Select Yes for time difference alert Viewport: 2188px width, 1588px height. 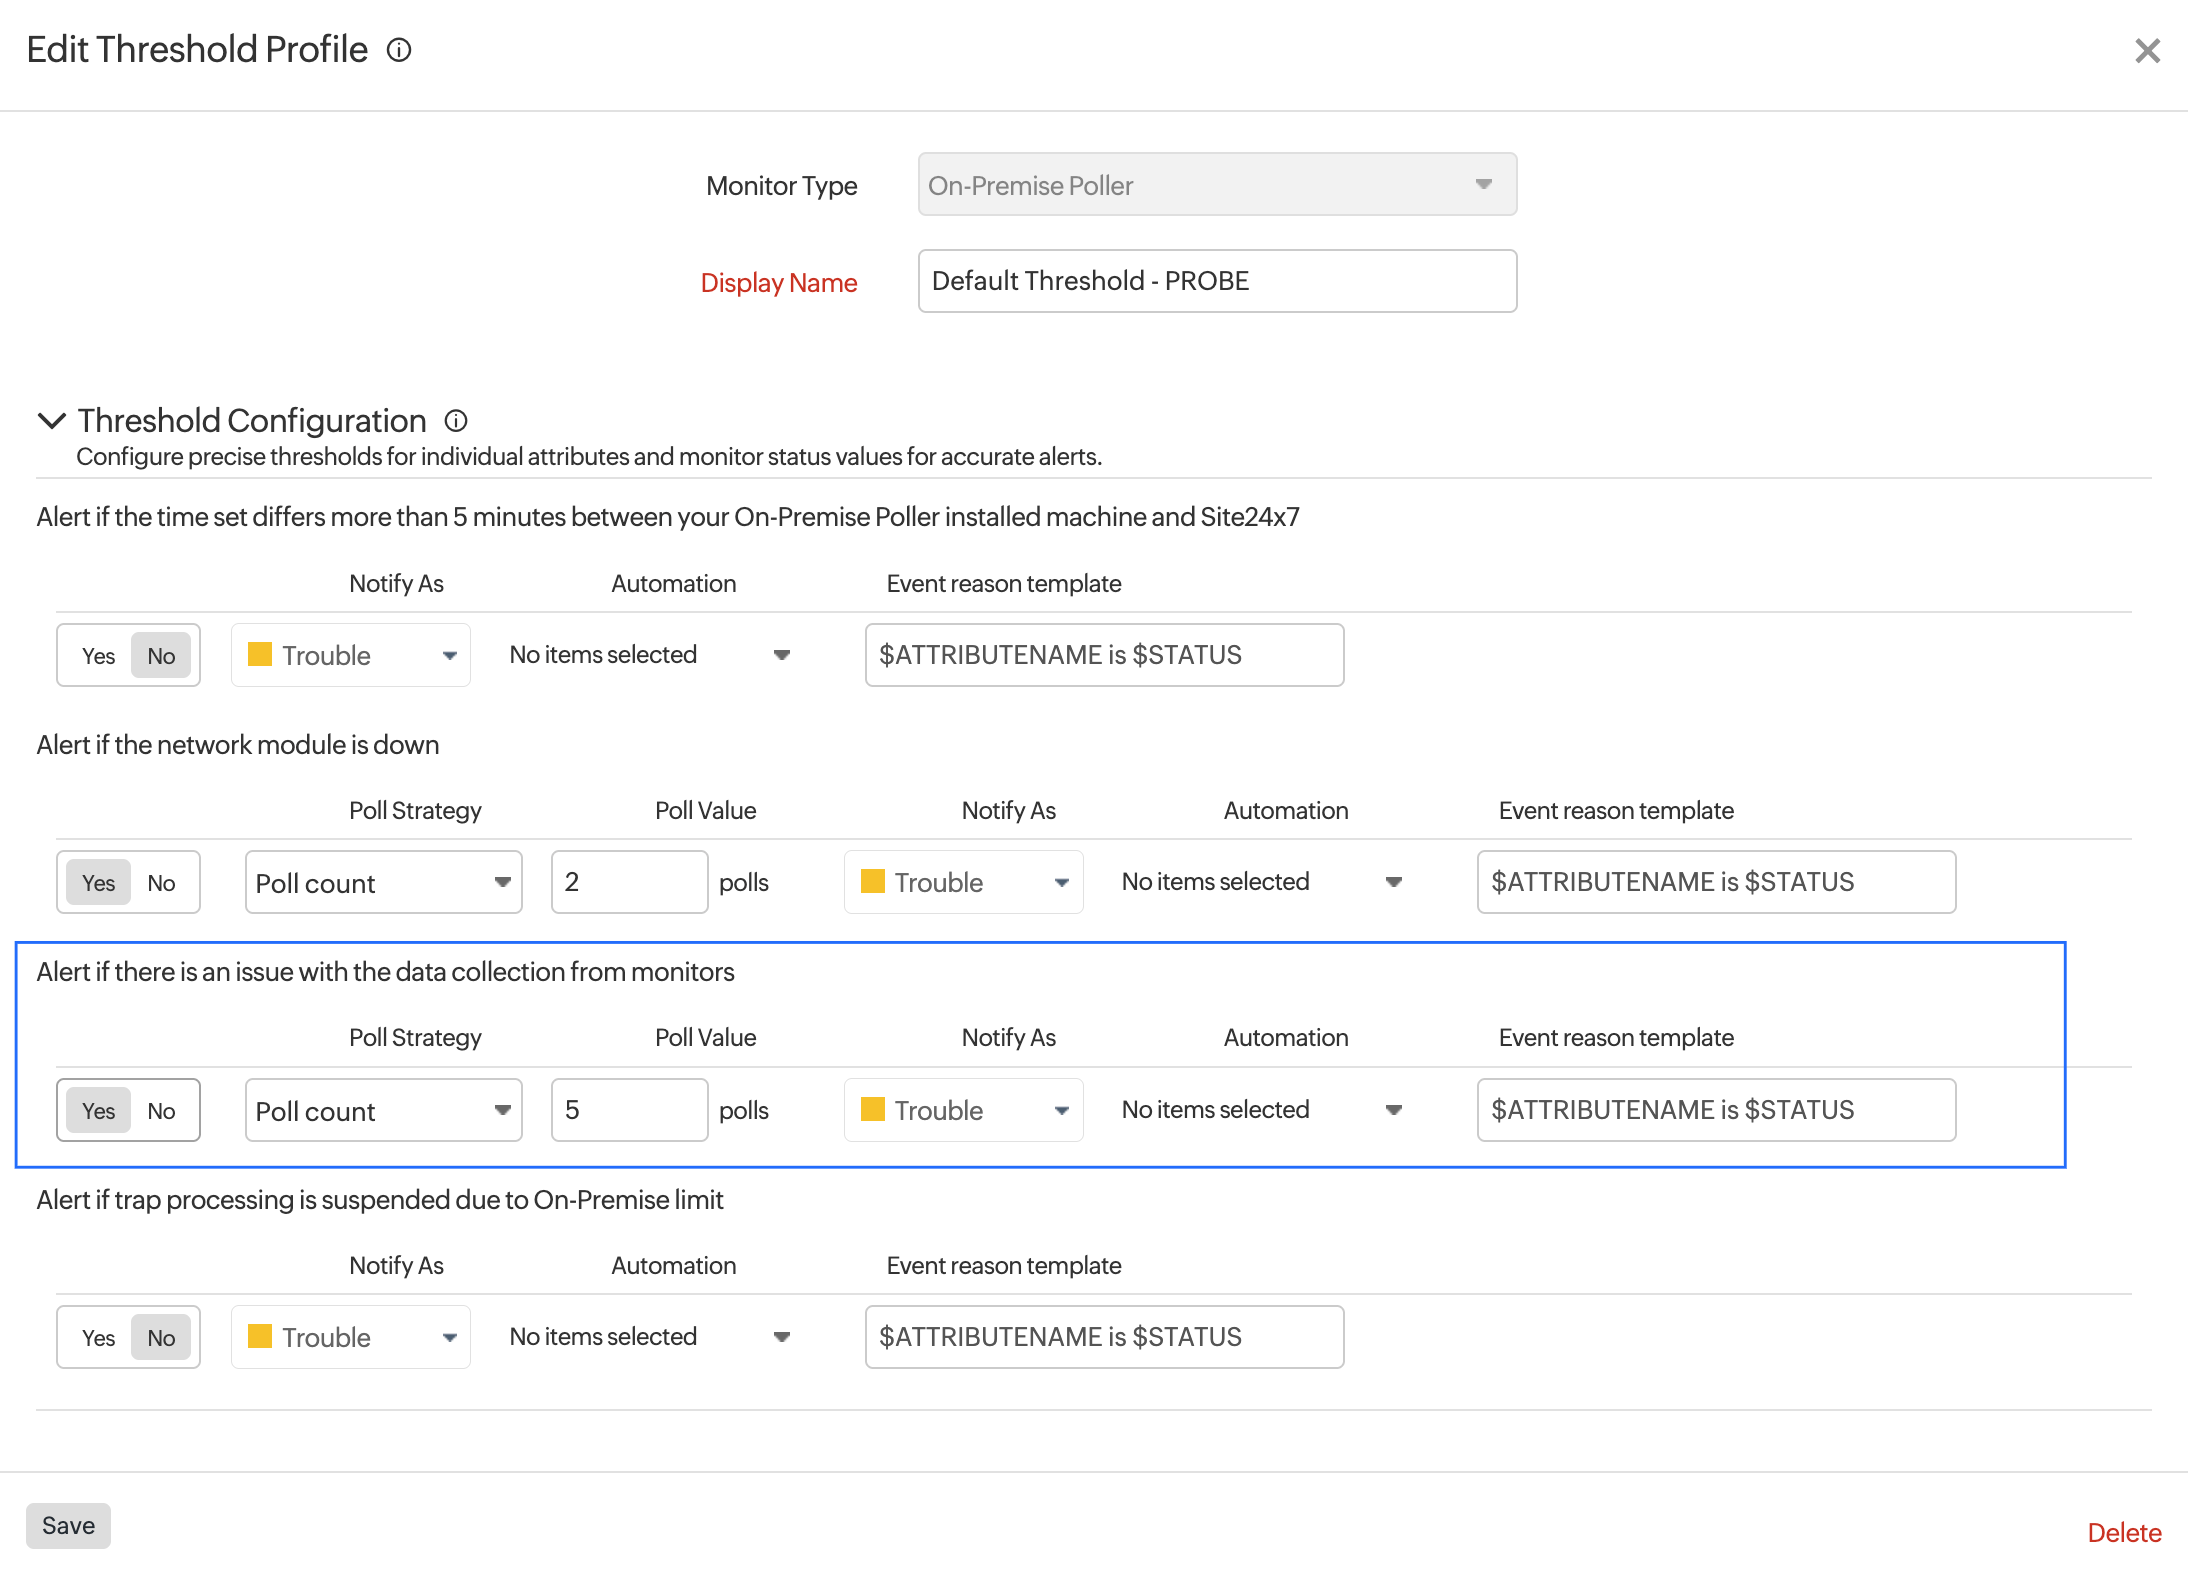[98, 656]
